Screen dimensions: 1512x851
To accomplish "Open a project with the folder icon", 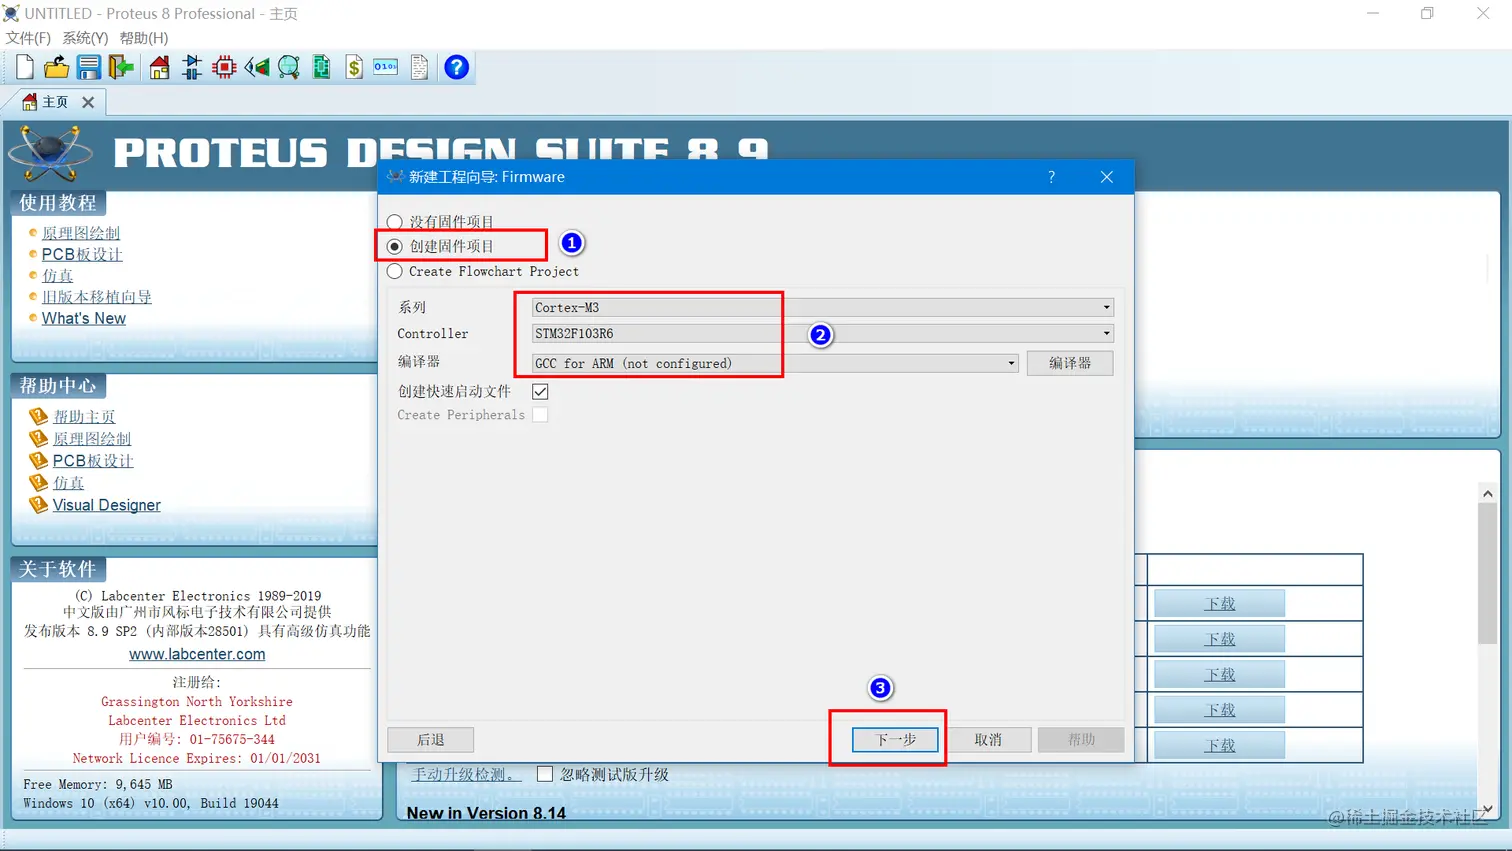I will (57, 67).
